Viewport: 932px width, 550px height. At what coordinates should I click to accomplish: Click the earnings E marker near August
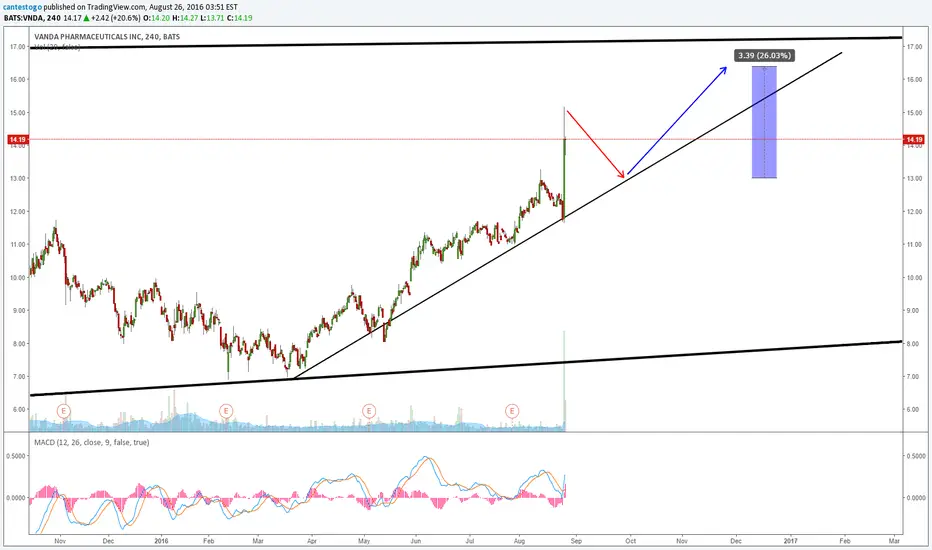coord(512,410)
